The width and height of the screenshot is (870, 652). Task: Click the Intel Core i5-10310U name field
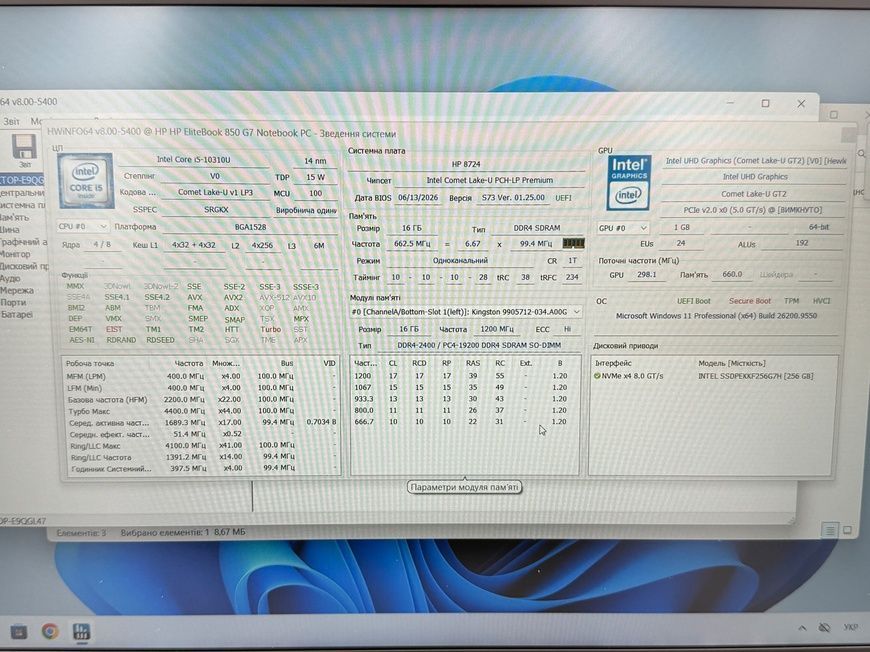[x=194, y=159]
